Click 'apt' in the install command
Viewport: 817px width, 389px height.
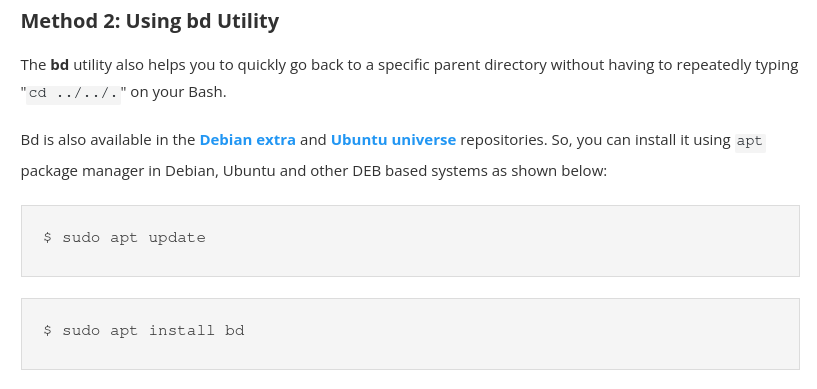pyautogui.click(x=124, y=332)
